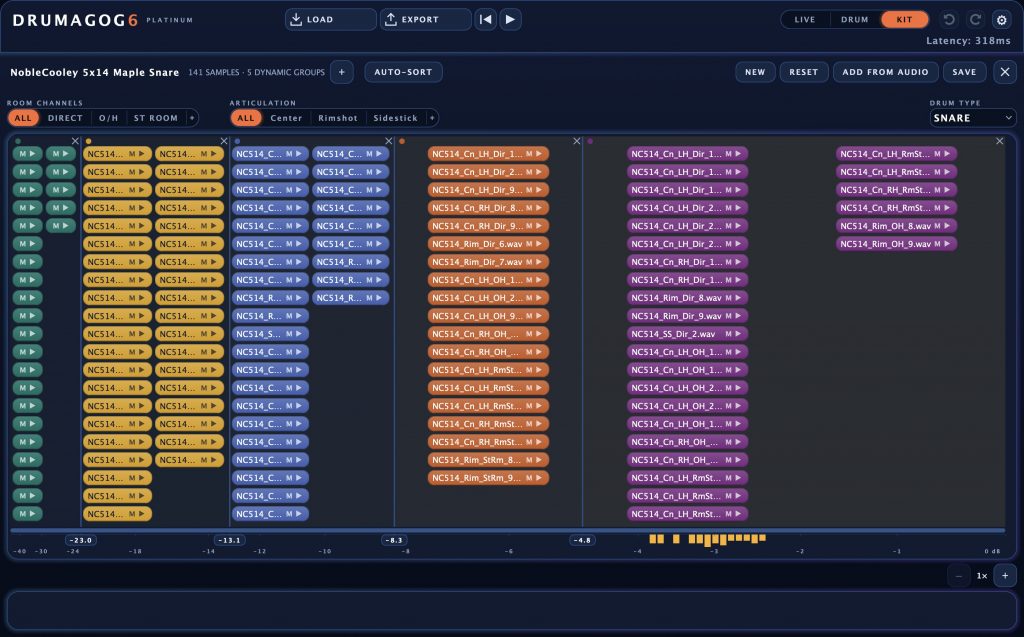The image size is (1024, 637).
Task: Switch to LIVE mode
Action: [x=805, y=20]
